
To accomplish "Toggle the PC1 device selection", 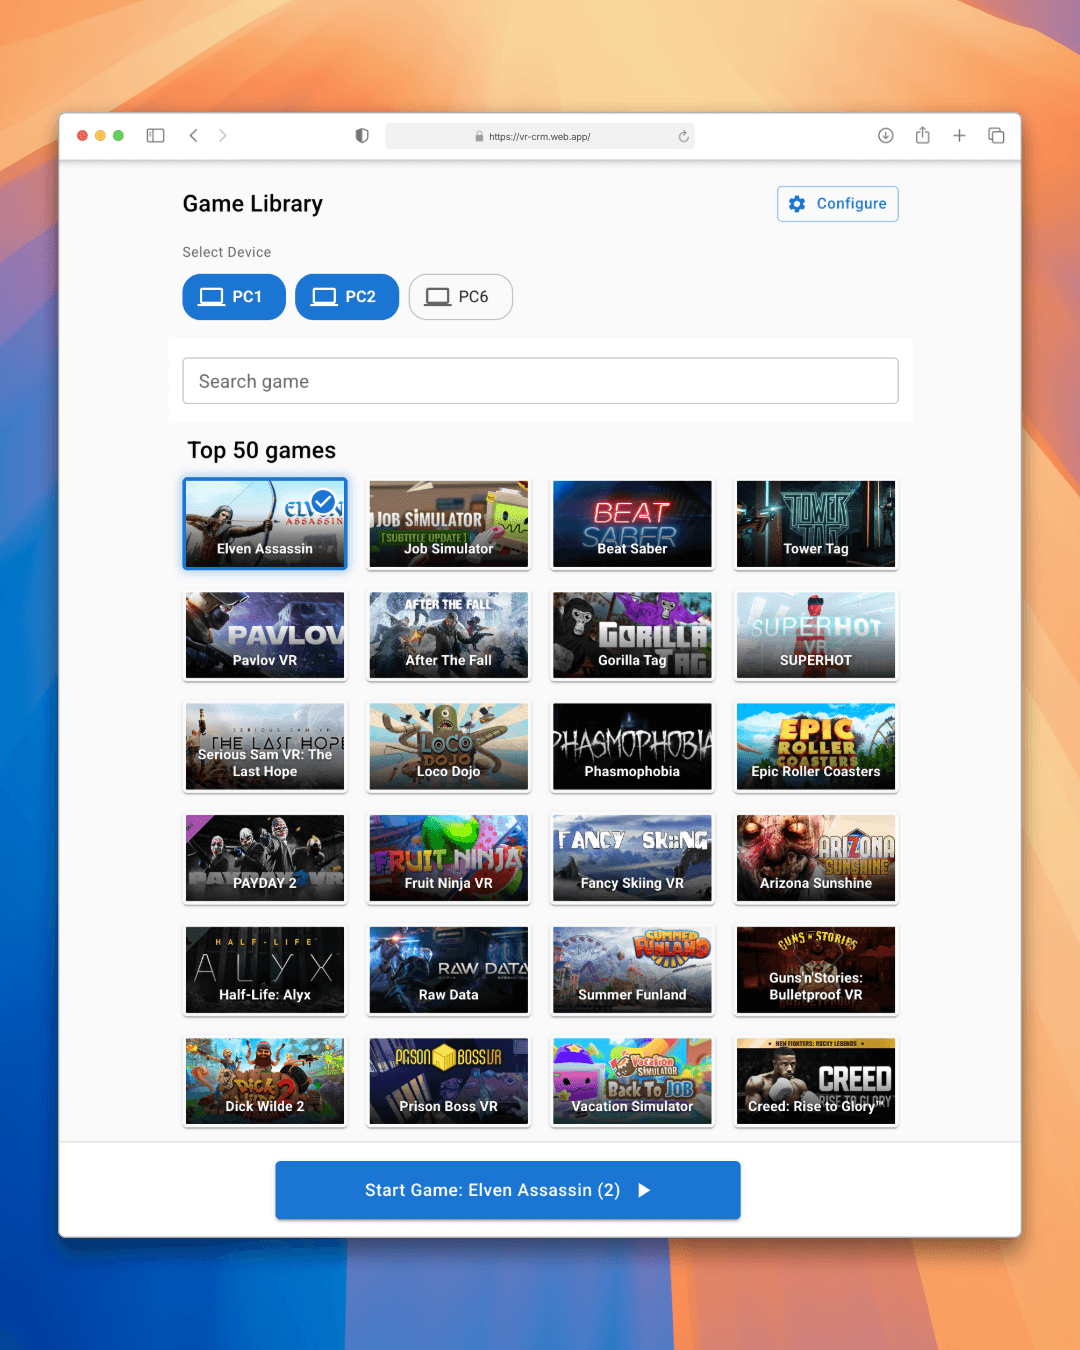I will (x=233, y=296).
